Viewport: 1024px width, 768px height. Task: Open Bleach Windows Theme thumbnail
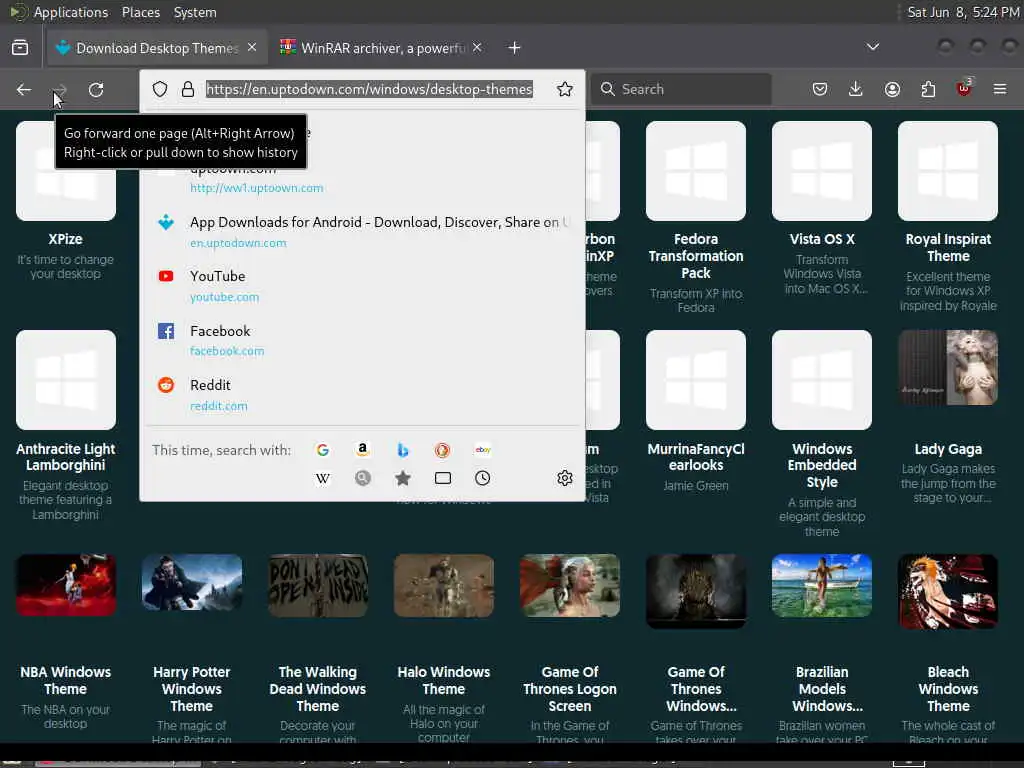point(948,592)
